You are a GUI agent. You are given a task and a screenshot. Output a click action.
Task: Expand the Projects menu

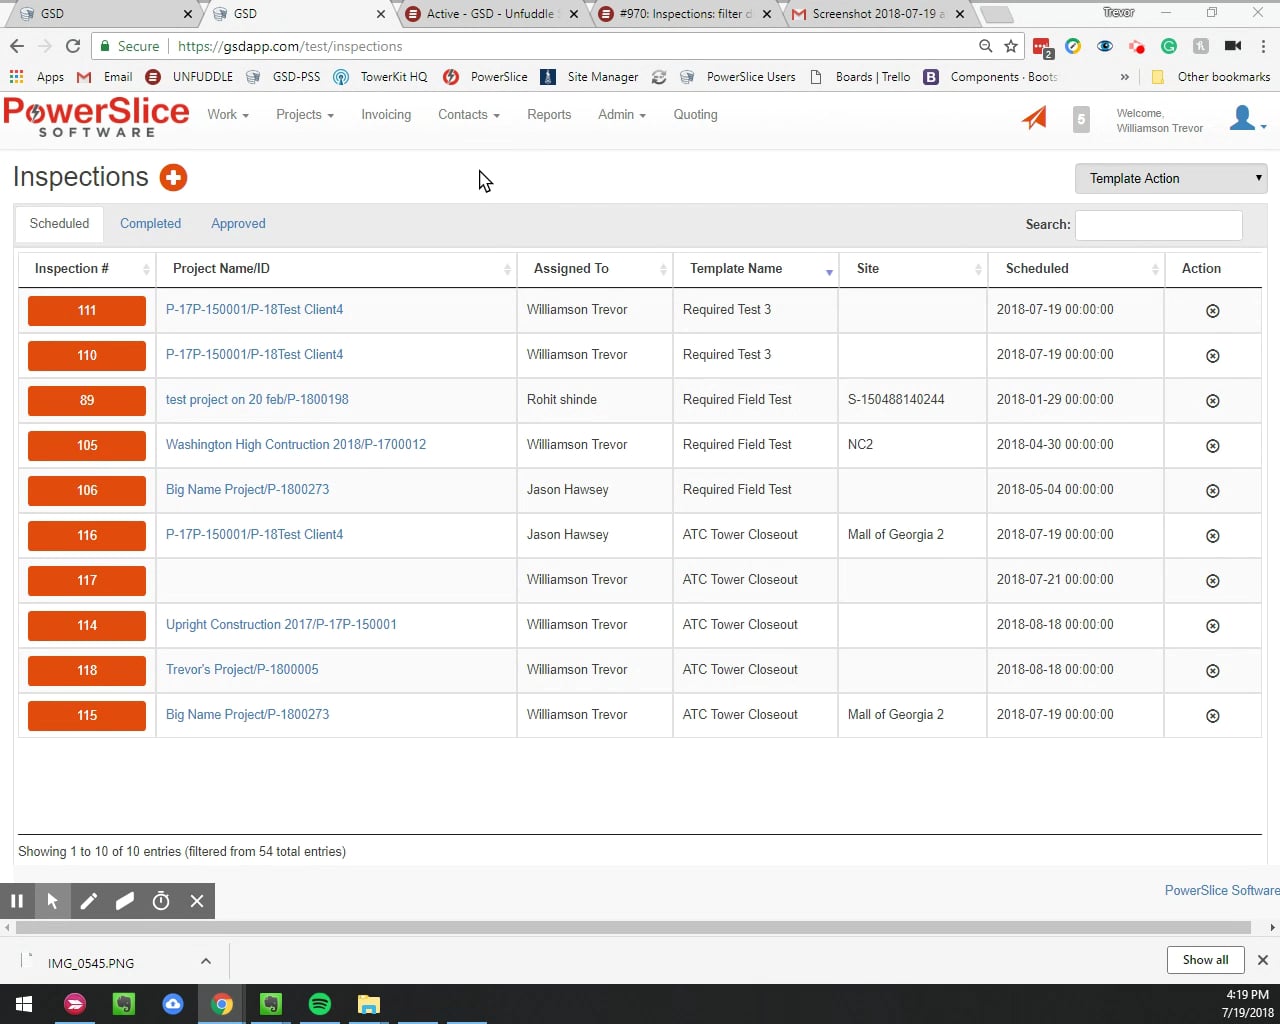click(305, 114)
